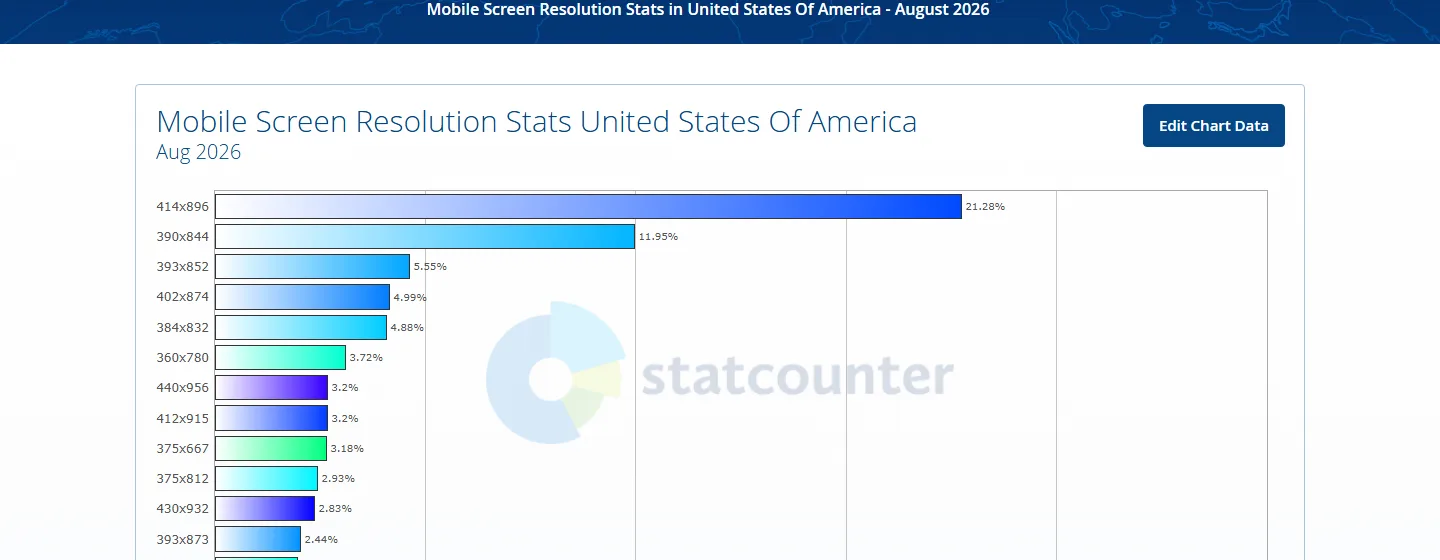
Task: Click the 360x780 axis label
Action: click(183, 357)
